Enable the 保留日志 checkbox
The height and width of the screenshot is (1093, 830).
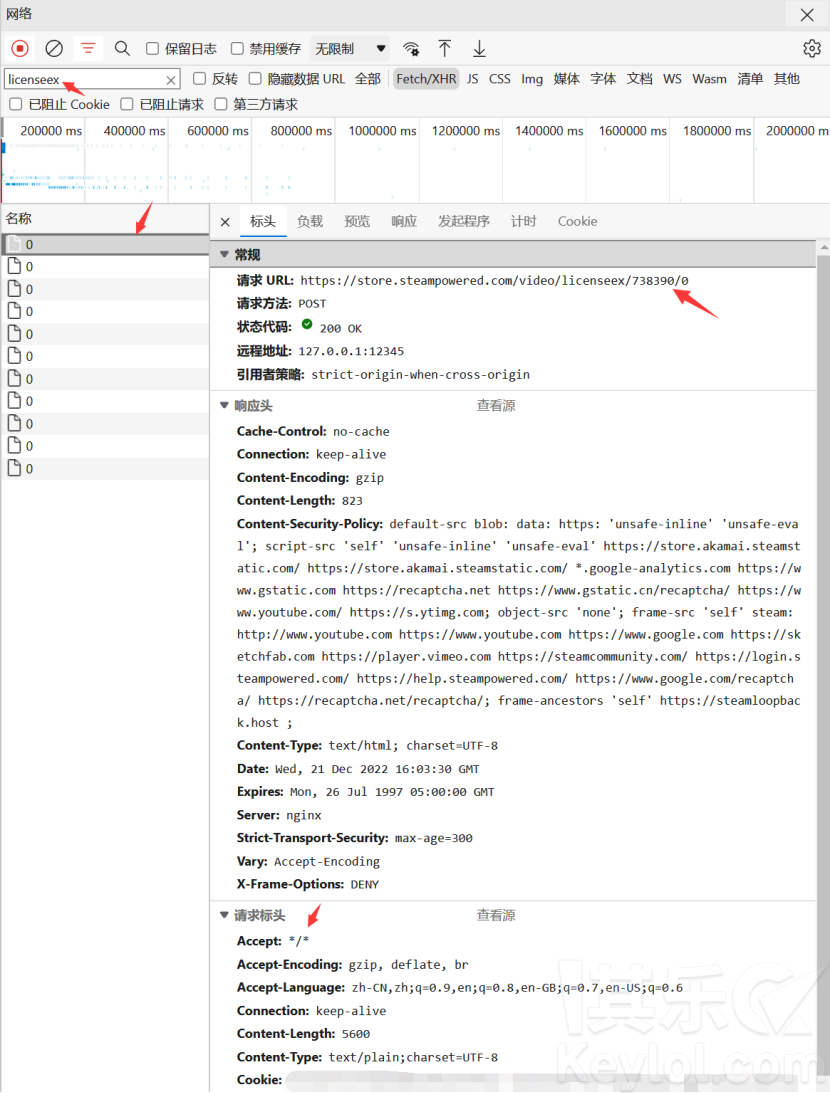tap(153, 49)
